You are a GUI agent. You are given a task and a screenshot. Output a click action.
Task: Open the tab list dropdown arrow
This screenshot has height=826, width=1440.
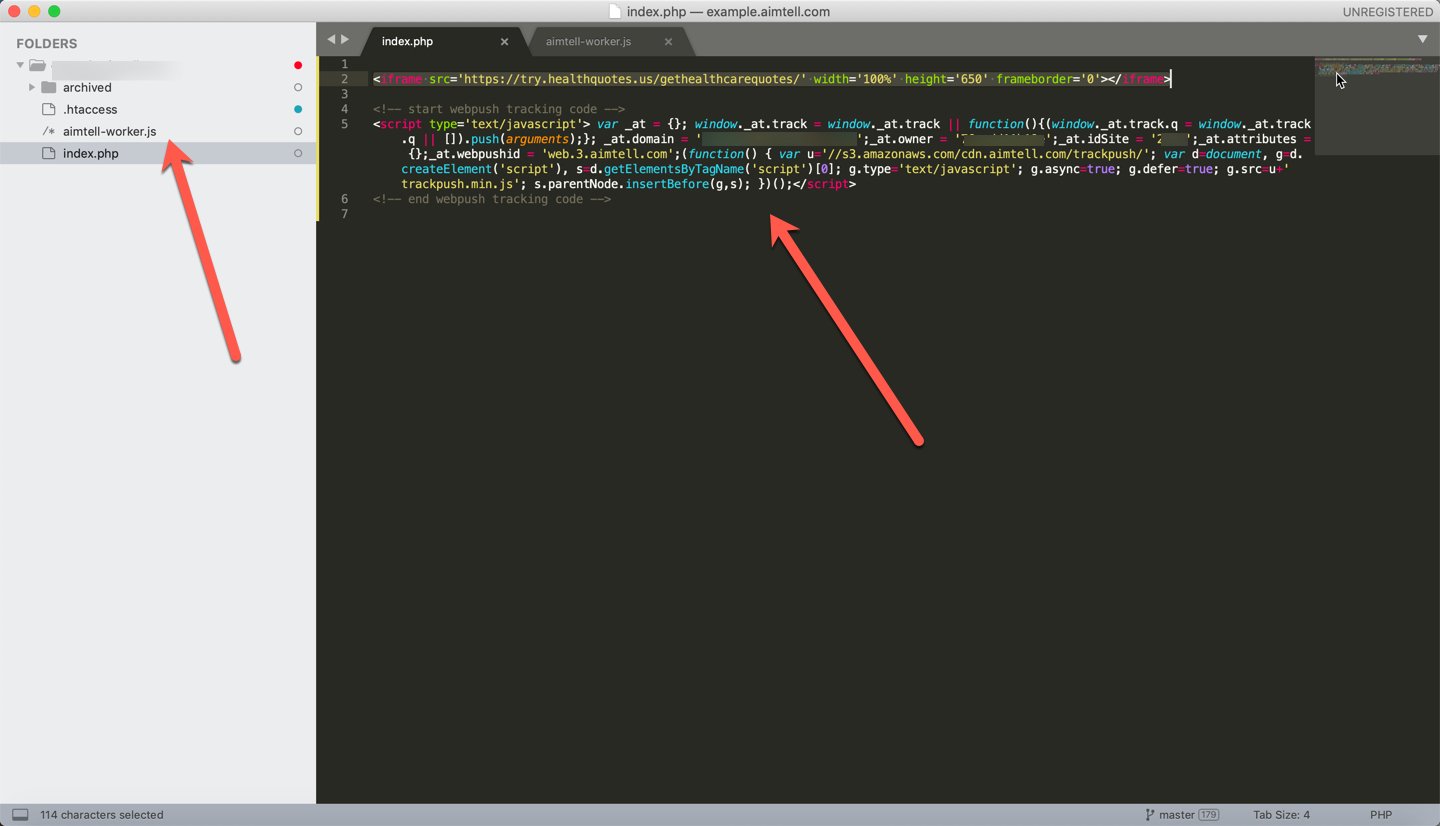point(1422,39)
